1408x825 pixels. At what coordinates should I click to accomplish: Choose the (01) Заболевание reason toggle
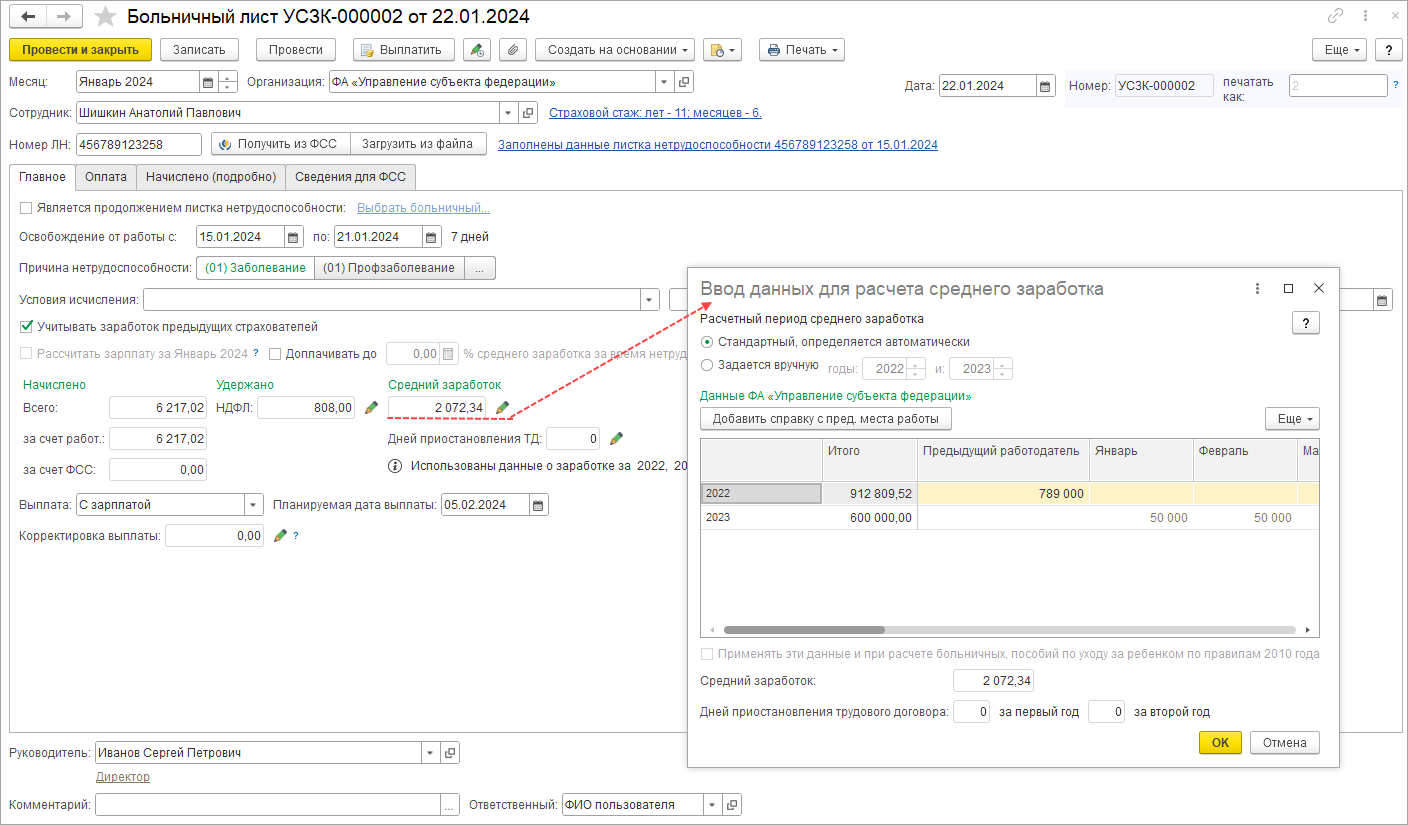point(255,268)
